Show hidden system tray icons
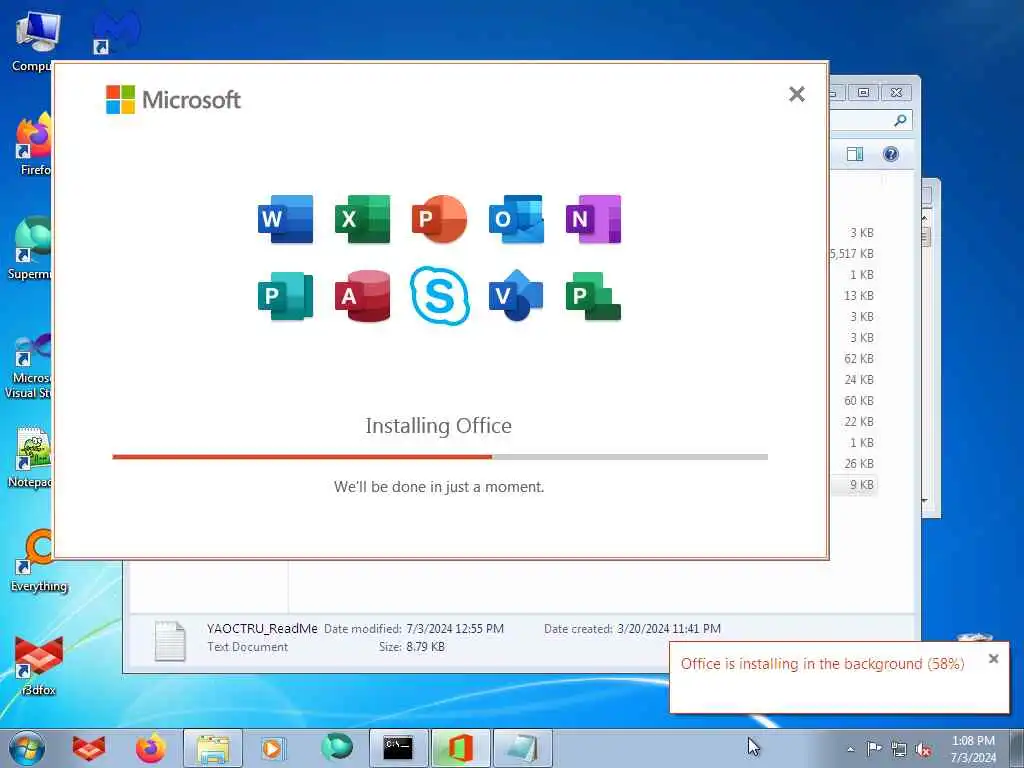This screenshot has height=768, width=1024. tap(850, 749)
